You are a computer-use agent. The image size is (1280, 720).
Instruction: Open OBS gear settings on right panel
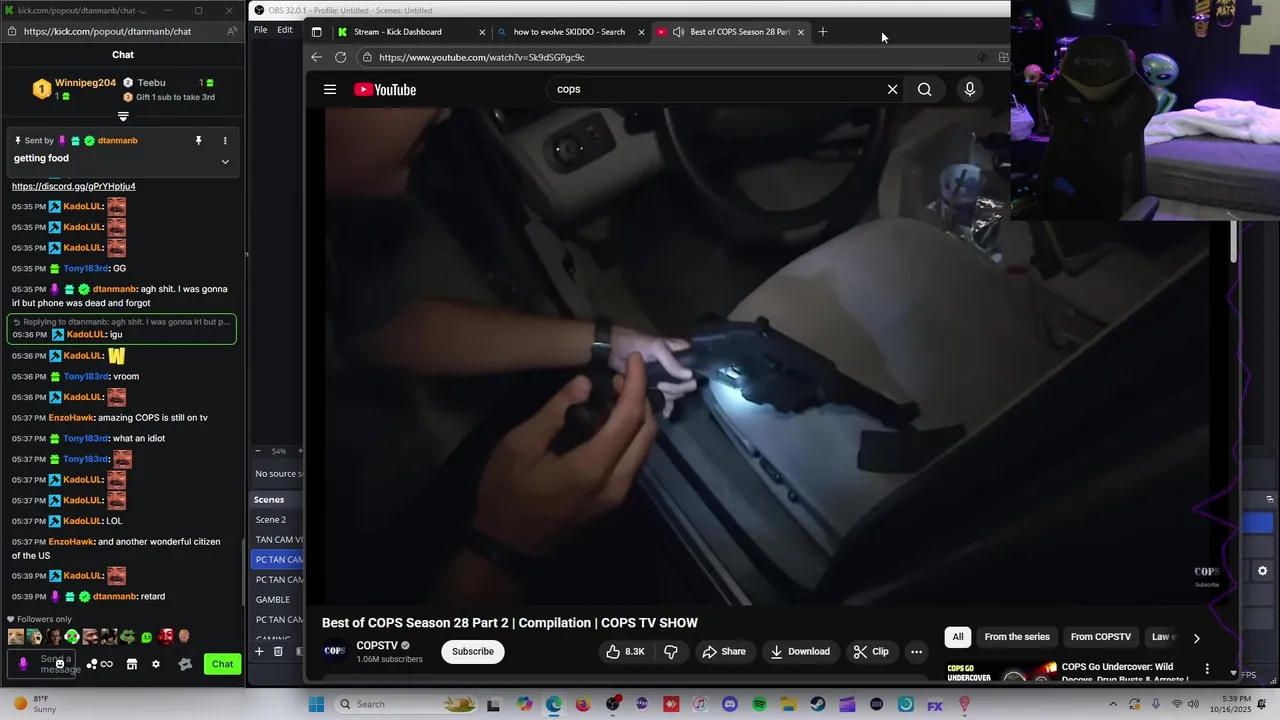[1263, 571]
